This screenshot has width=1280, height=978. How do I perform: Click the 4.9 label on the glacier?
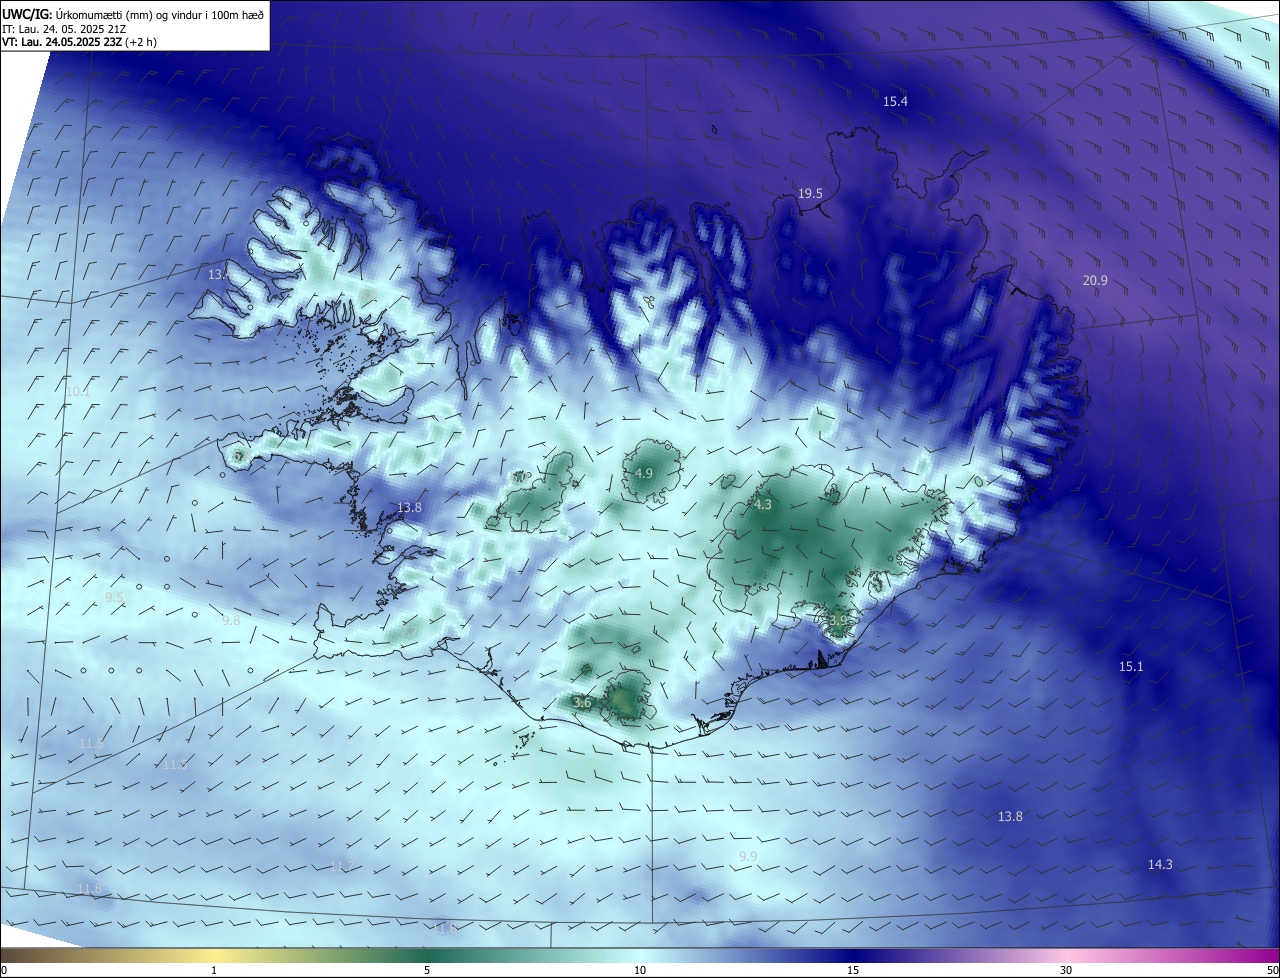[644, 473]
